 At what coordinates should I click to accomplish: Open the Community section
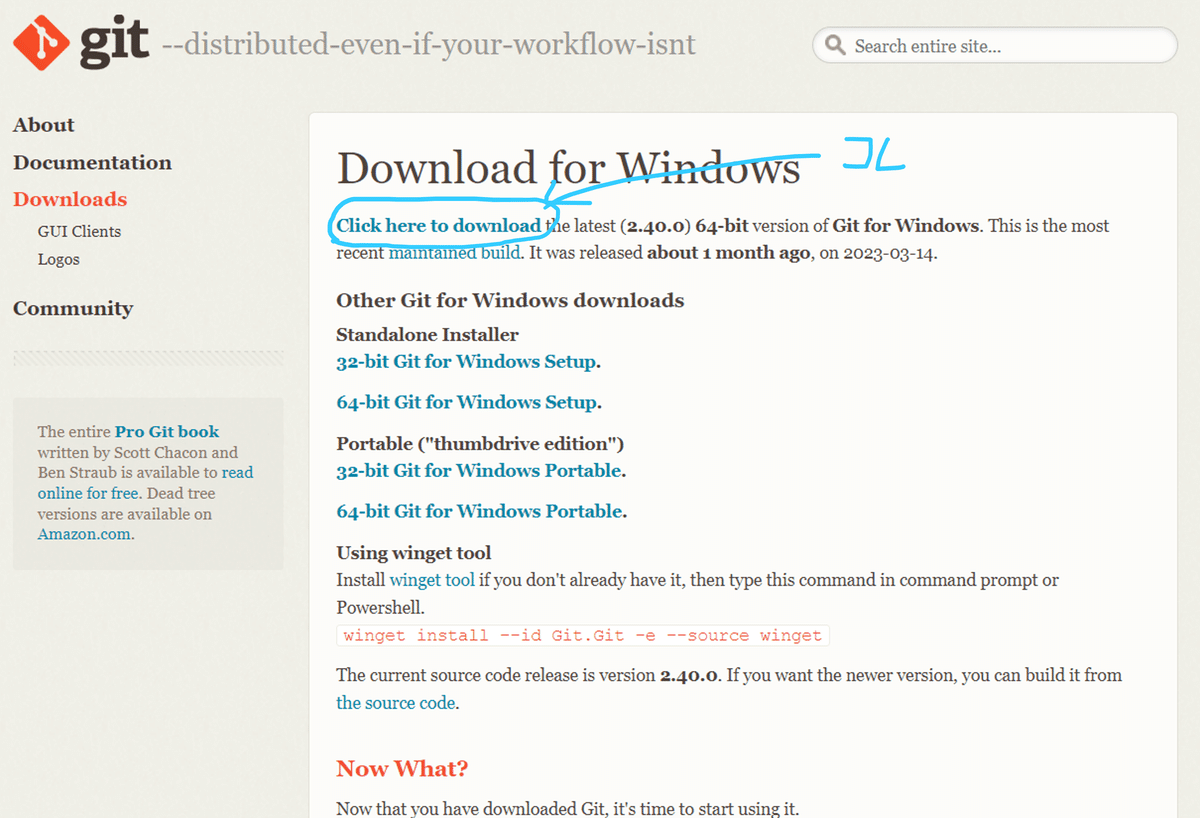[x=73, y=308]
